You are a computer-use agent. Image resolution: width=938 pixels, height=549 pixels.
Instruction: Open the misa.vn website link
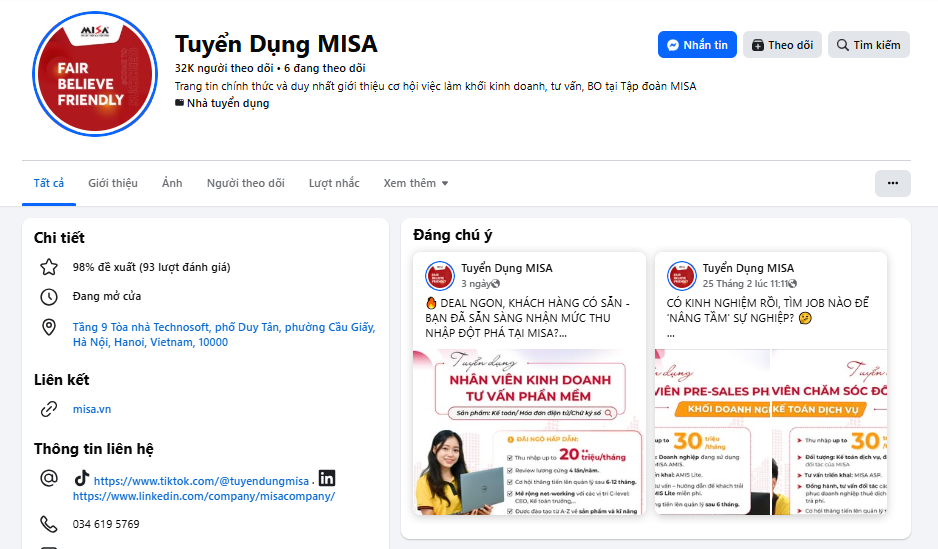92,409
